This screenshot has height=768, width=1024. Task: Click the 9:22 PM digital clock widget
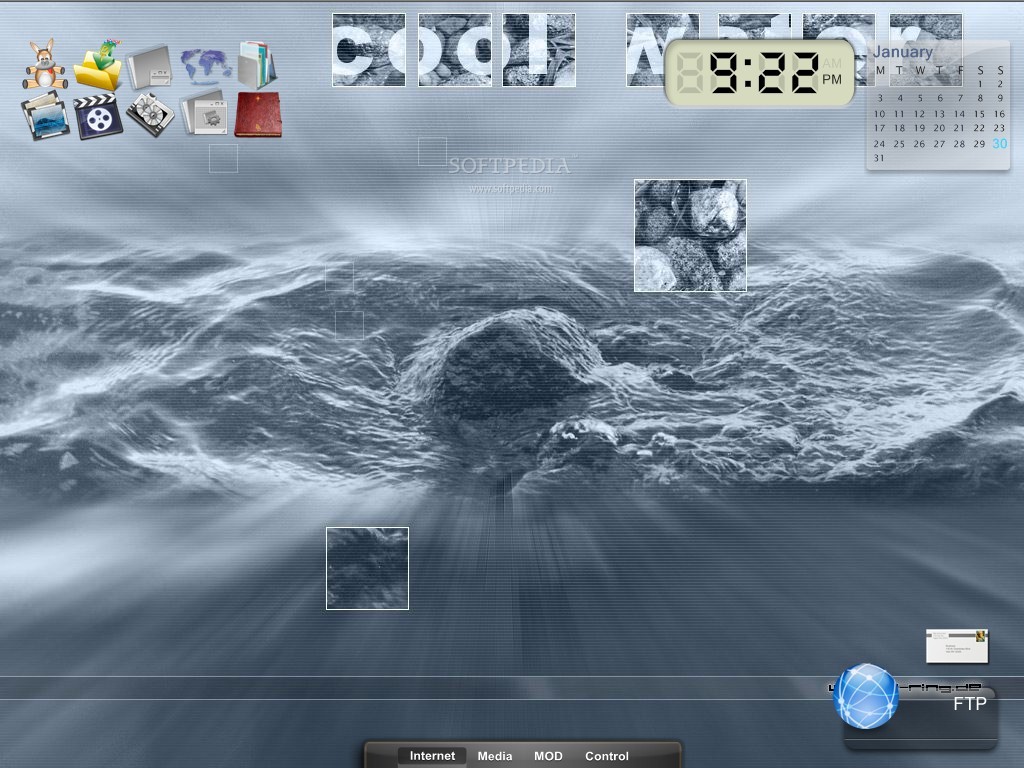(760, 72)
